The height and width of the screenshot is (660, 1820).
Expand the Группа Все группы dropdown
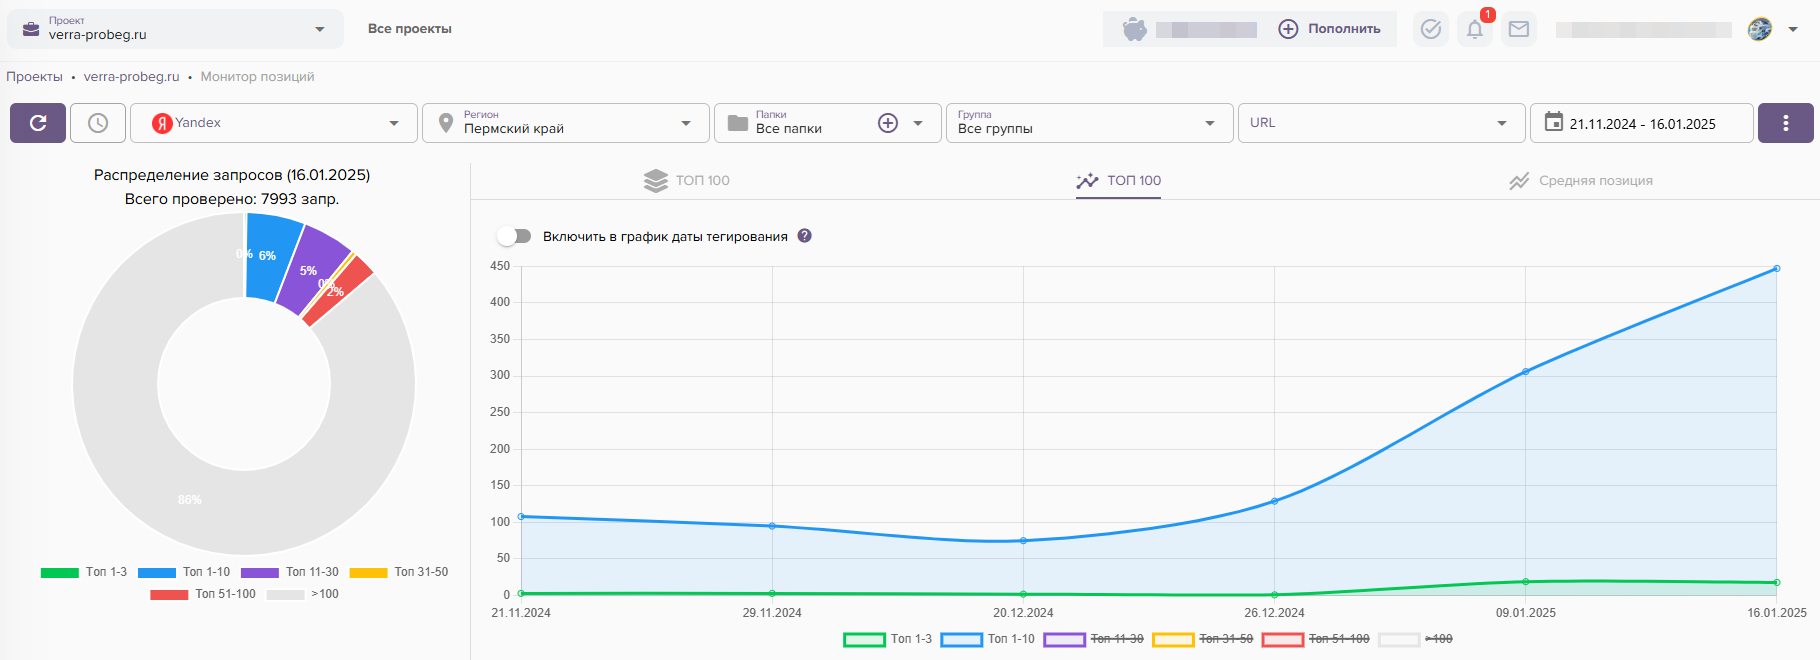pyautogui.click(x=1088, y=123)
